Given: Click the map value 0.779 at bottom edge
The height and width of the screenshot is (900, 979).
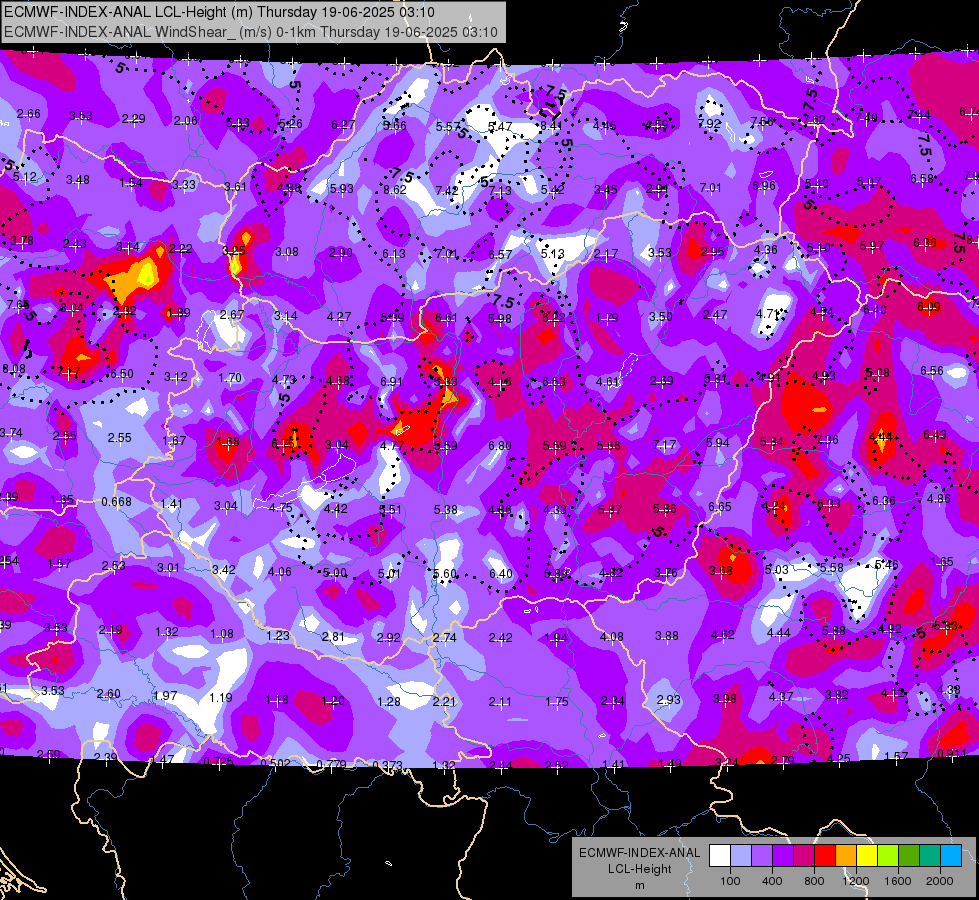Looking at the screenshot, I should click(x=331, y=764).
